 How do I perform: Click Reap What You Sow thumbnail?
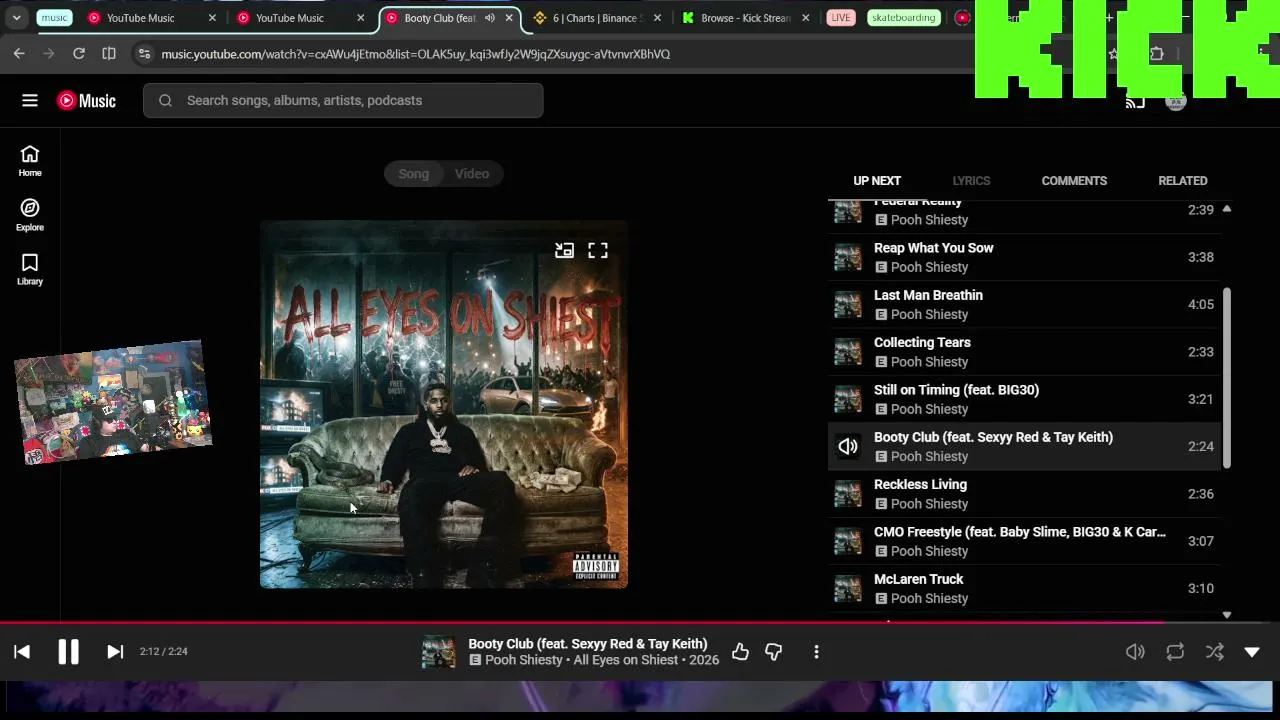pos(848,257)
